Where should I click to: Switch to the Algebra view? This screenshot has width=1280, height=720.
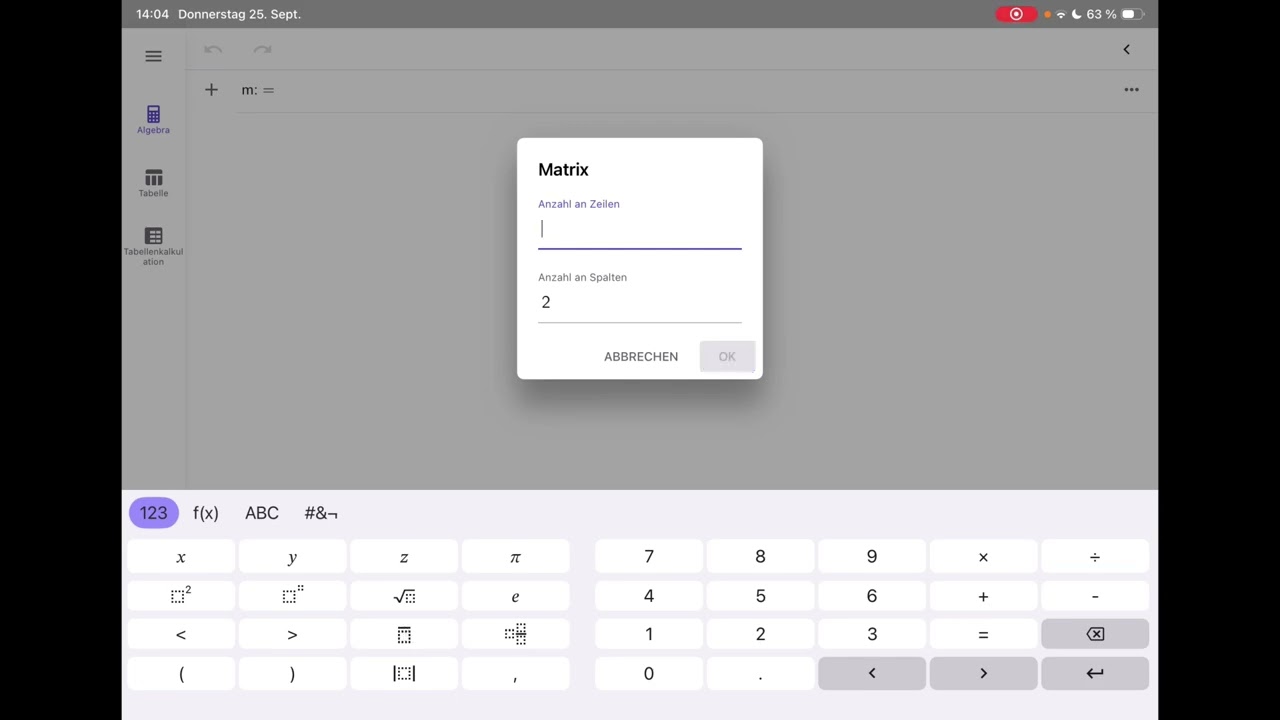[153, 120]
